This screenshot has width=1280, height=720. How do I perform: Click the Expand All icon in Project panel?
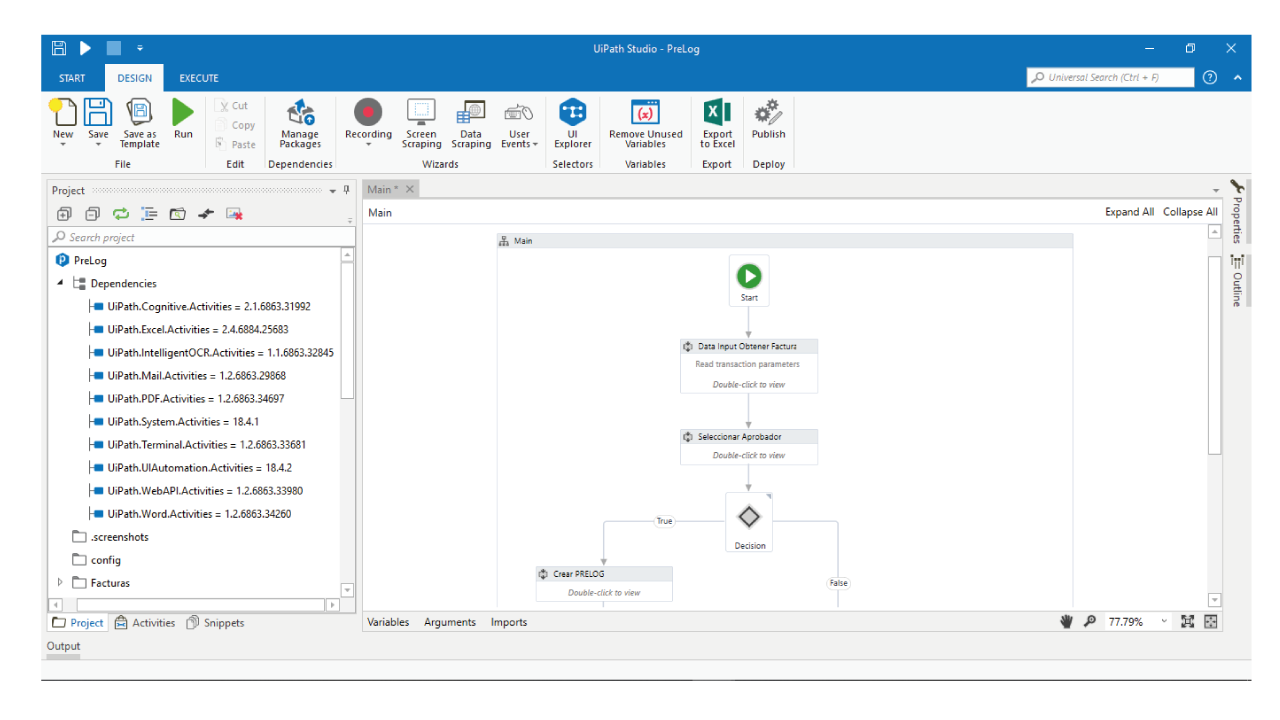tap(64, 213)
